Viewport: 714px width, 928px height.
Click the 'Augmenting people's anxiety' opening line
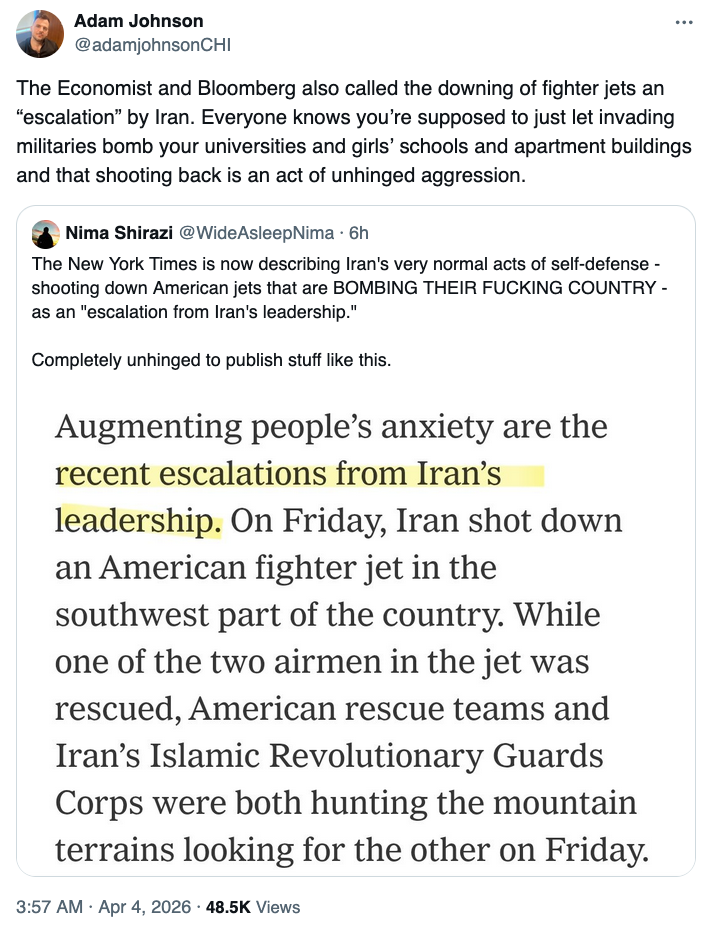tap(331, 427)
